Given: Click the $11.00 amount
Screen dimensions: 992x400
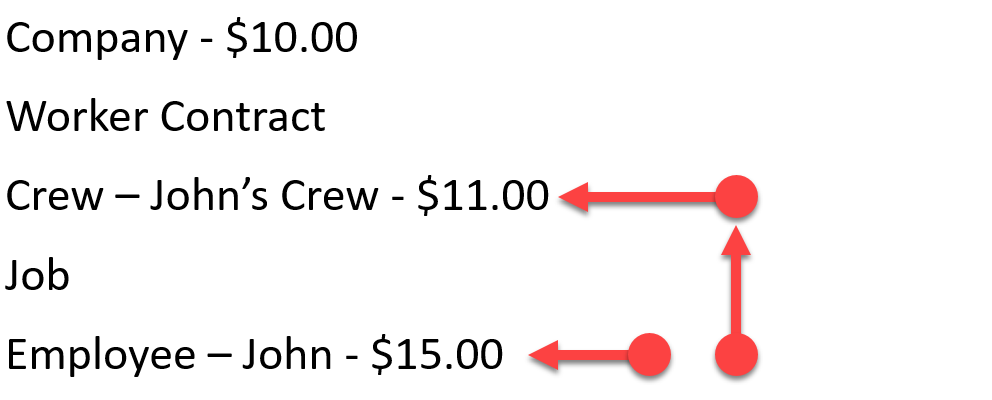Looking at the screenshot, I should click(x=483, y=196).
